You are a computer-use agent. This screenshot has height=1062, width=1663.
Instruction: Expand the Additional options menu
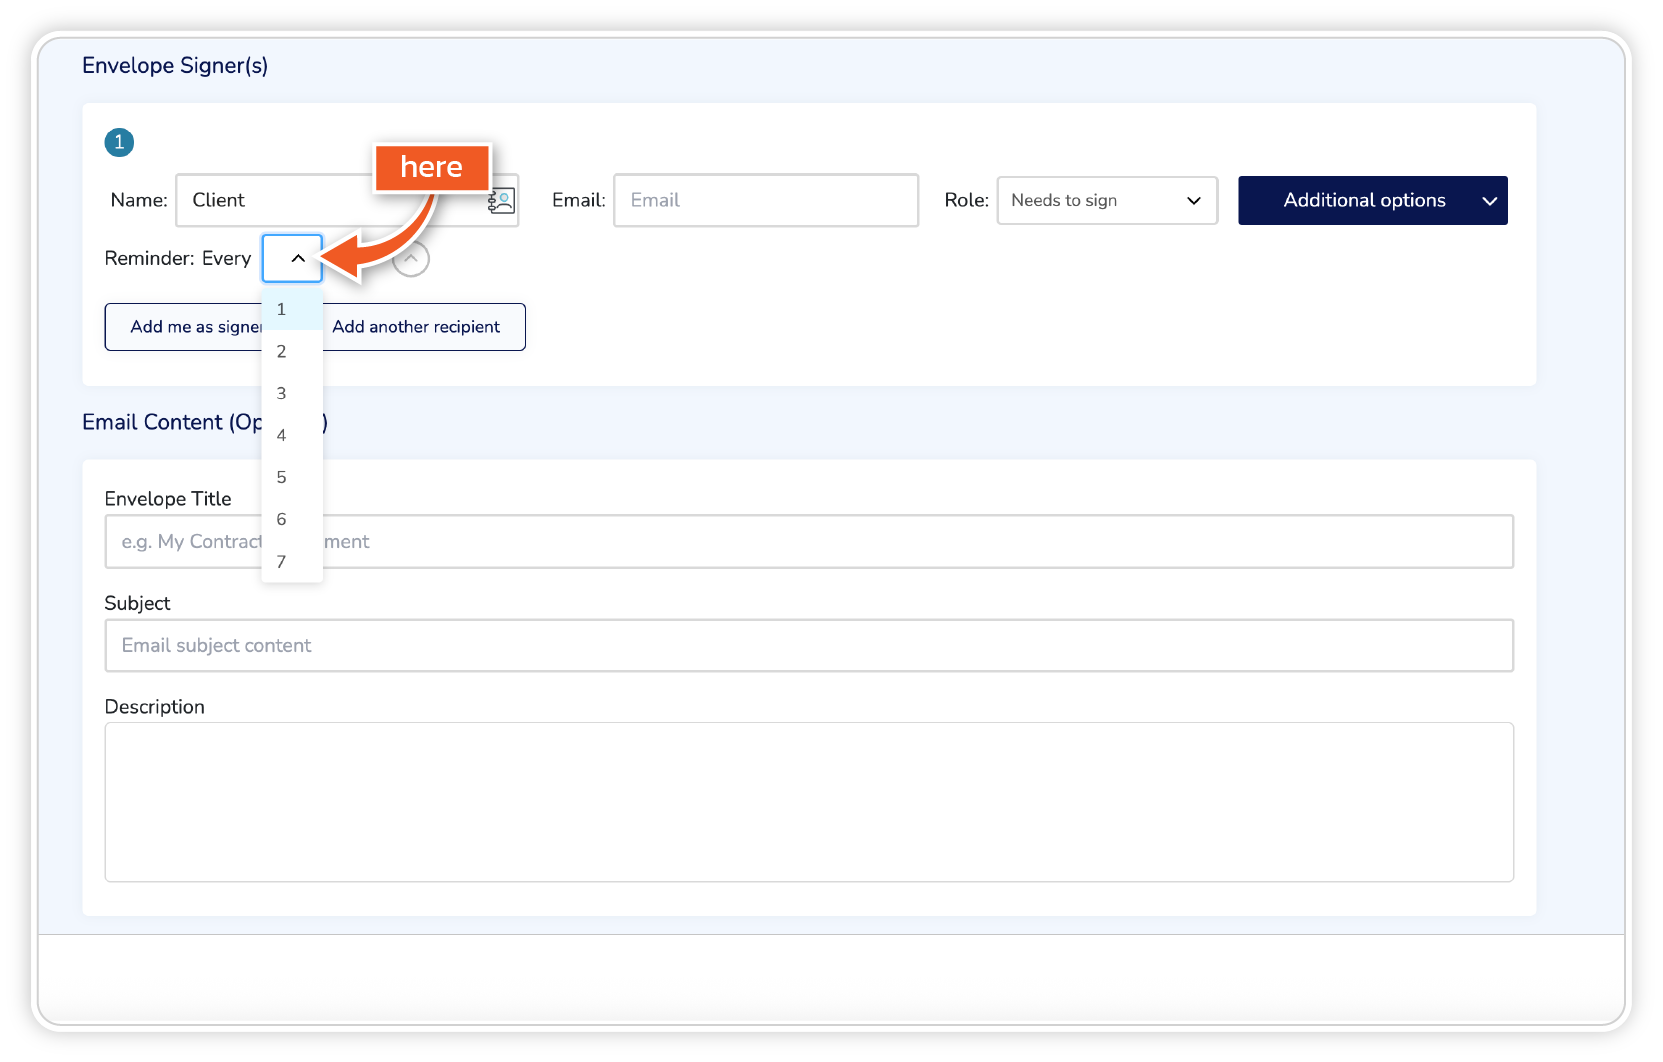1372,200
